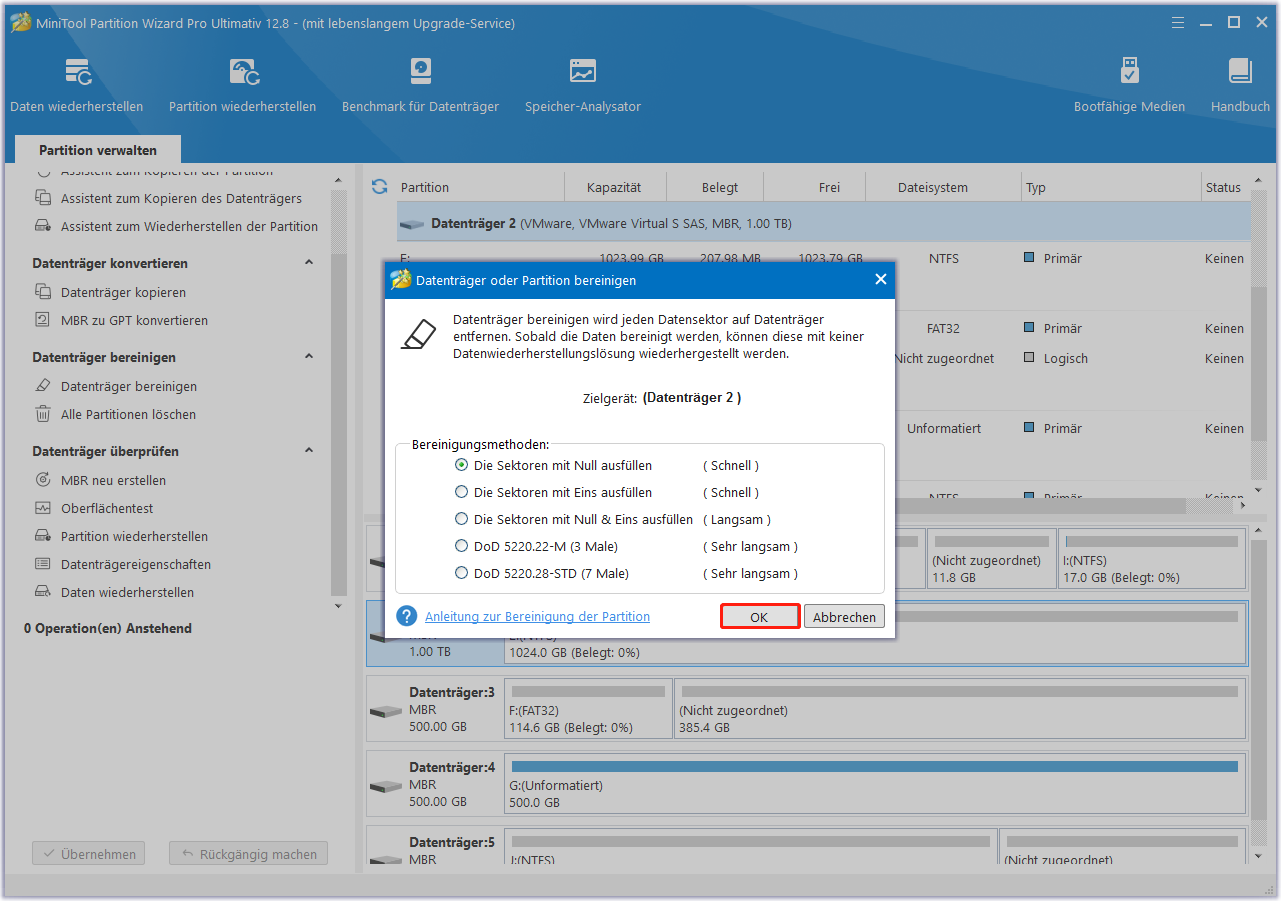Select Sektoren mit Null & Eins ausfüllen
1283x903 pixels.
pyautogui.click(x=461, y=519)
